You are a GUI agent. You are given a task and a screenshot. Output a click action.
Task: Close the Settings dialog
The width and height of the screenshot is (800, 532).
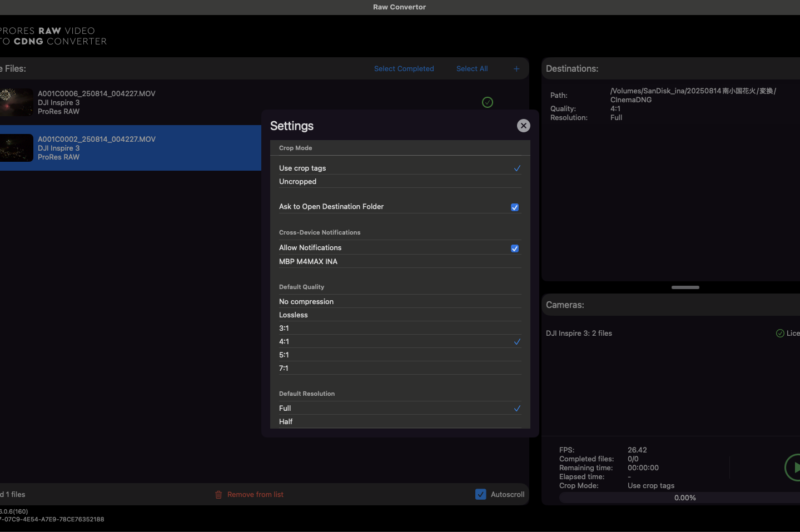click(523, 125)
